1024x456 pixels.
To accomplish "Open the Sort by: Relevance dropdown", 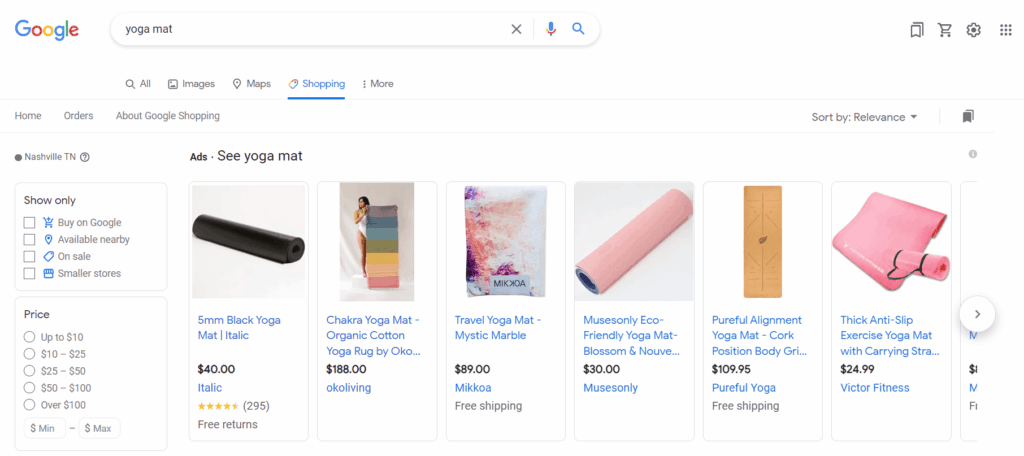I will 864,117.
